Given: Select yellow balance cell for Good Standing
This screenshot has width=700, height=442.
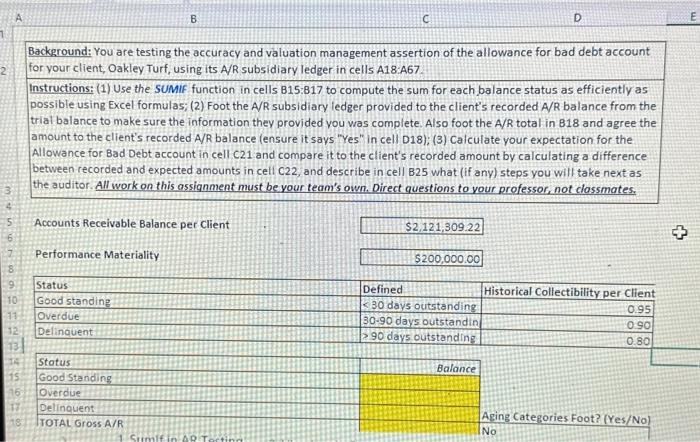Looking at the screenshot, I should 420,384.
